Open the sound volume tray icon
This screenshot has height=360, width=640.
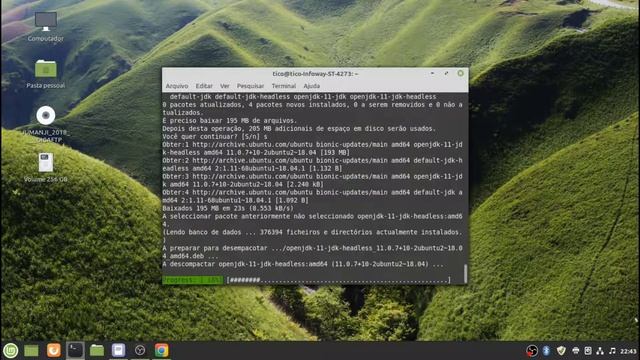(x=612, y=351)
